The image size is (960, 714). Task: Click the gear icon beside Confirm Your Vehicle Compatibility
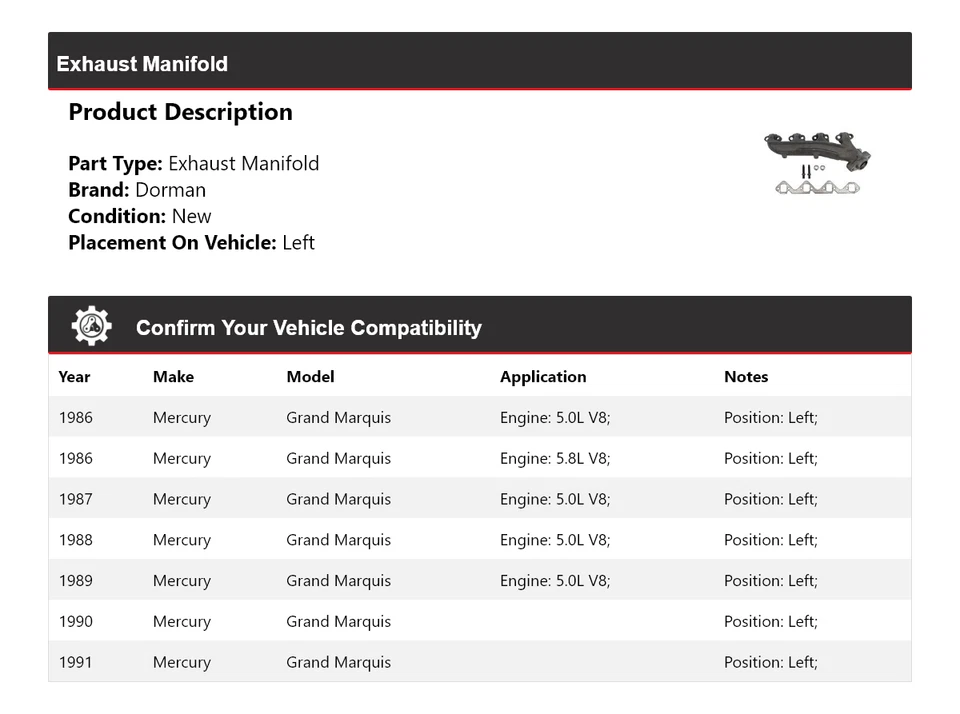click(x=91, y=326)
